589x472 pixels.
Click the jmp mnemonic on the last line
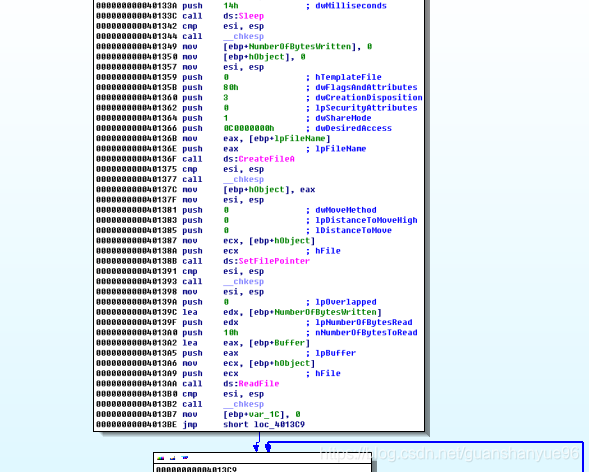[x=190, y=425]
